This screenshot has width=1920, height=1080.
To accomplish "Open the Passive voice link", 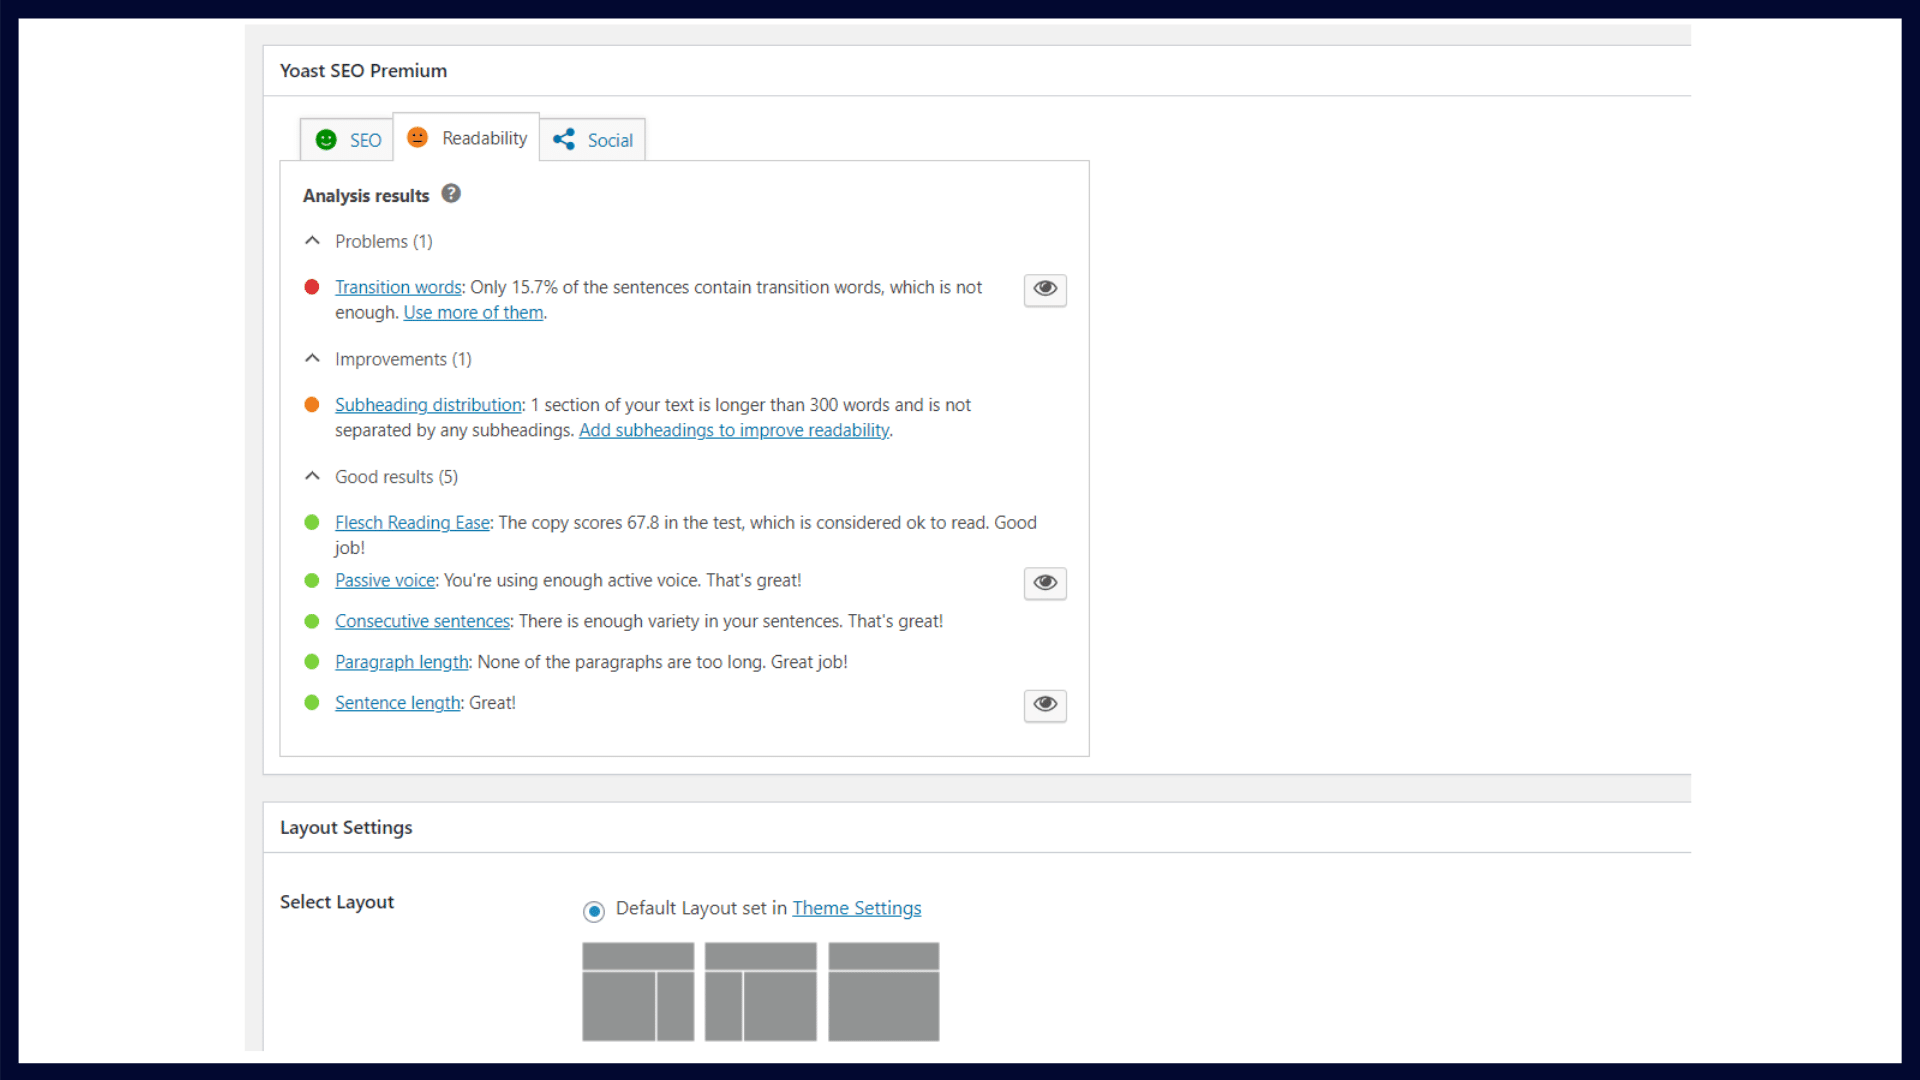I will coord(385,581).
